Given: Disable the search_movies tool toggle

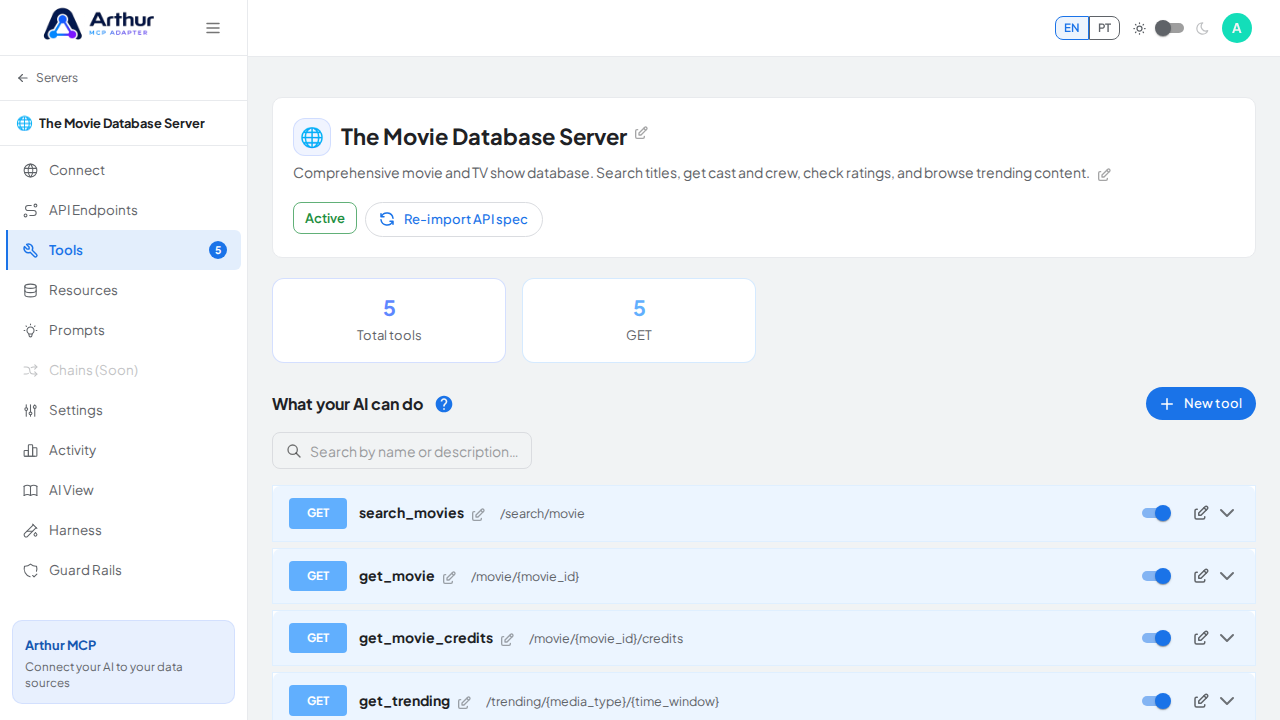Looking at the screenshot, I should tap(1156, 513).
